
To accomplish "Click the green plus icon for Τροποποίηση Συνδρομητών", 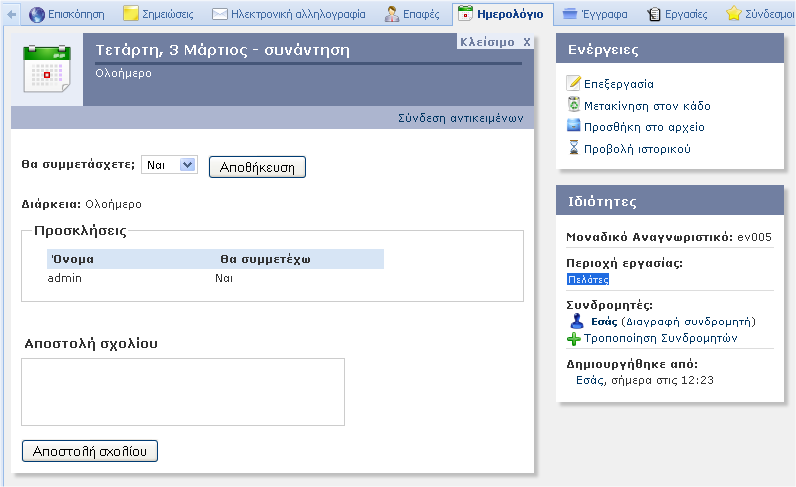I will [x=574, y=339].
